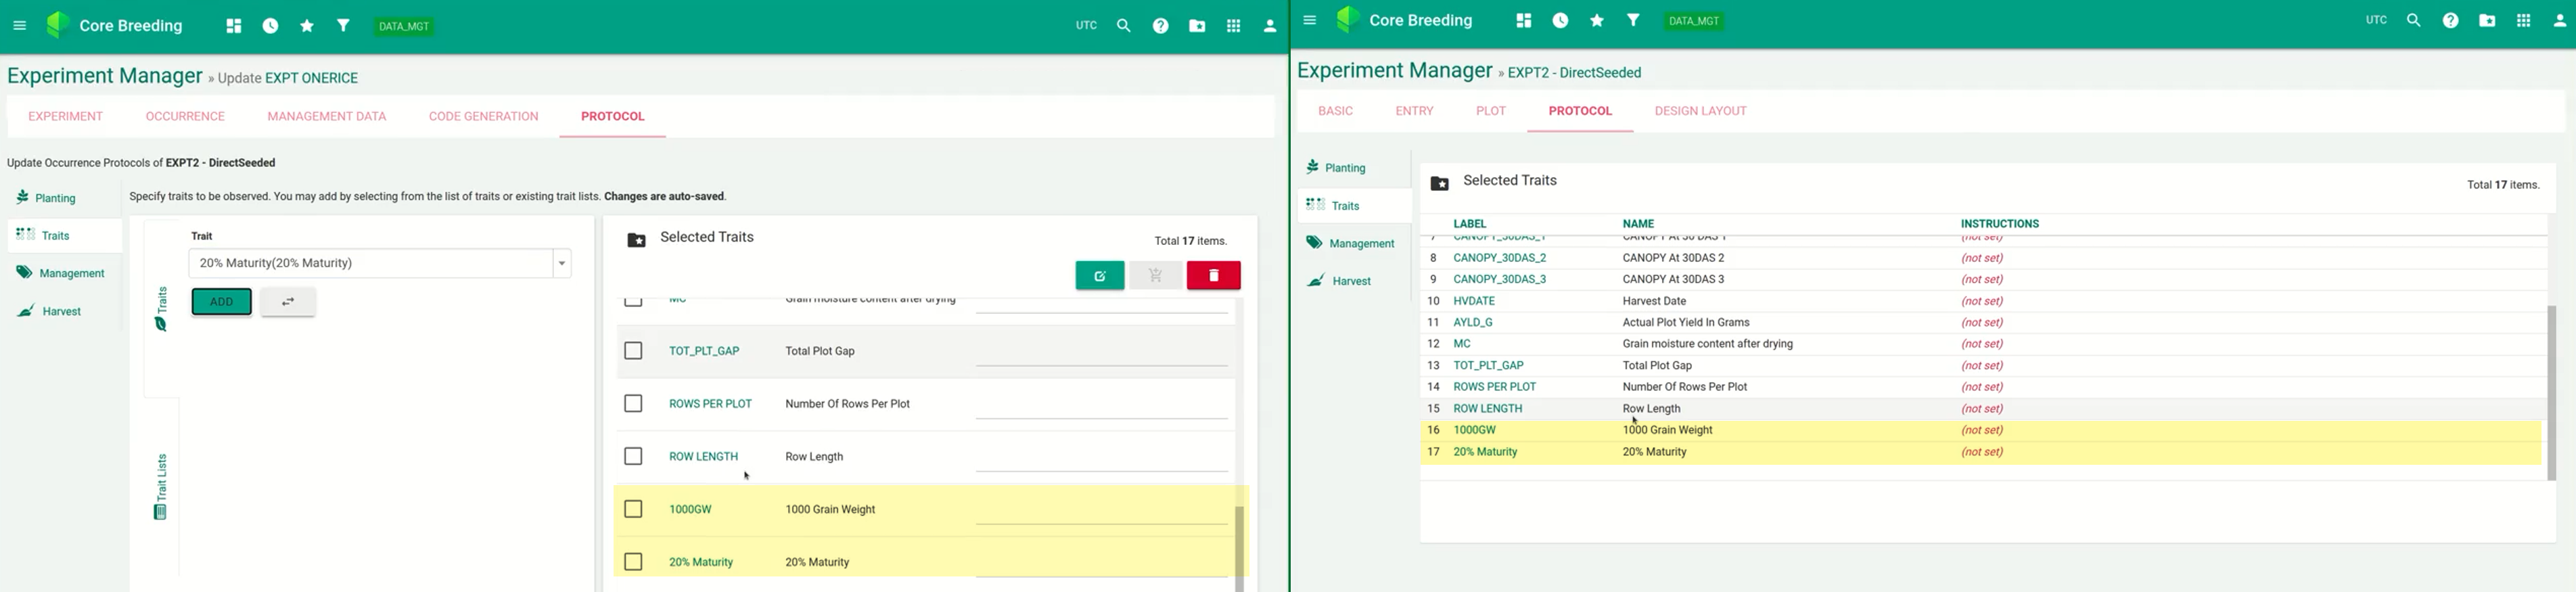2576x592 pixels.
Task: Open the DESIGN LAYOUT tab
Action: pyautogui.click(x=1700, y=112)
